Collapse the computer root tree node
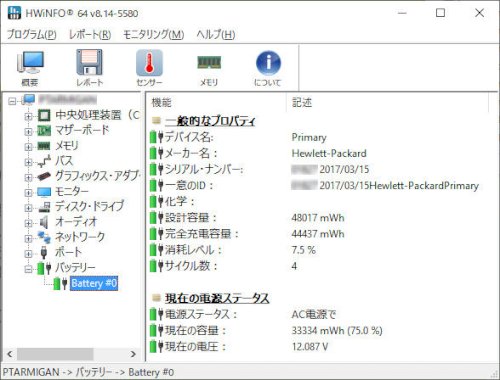 coord(12,101)
